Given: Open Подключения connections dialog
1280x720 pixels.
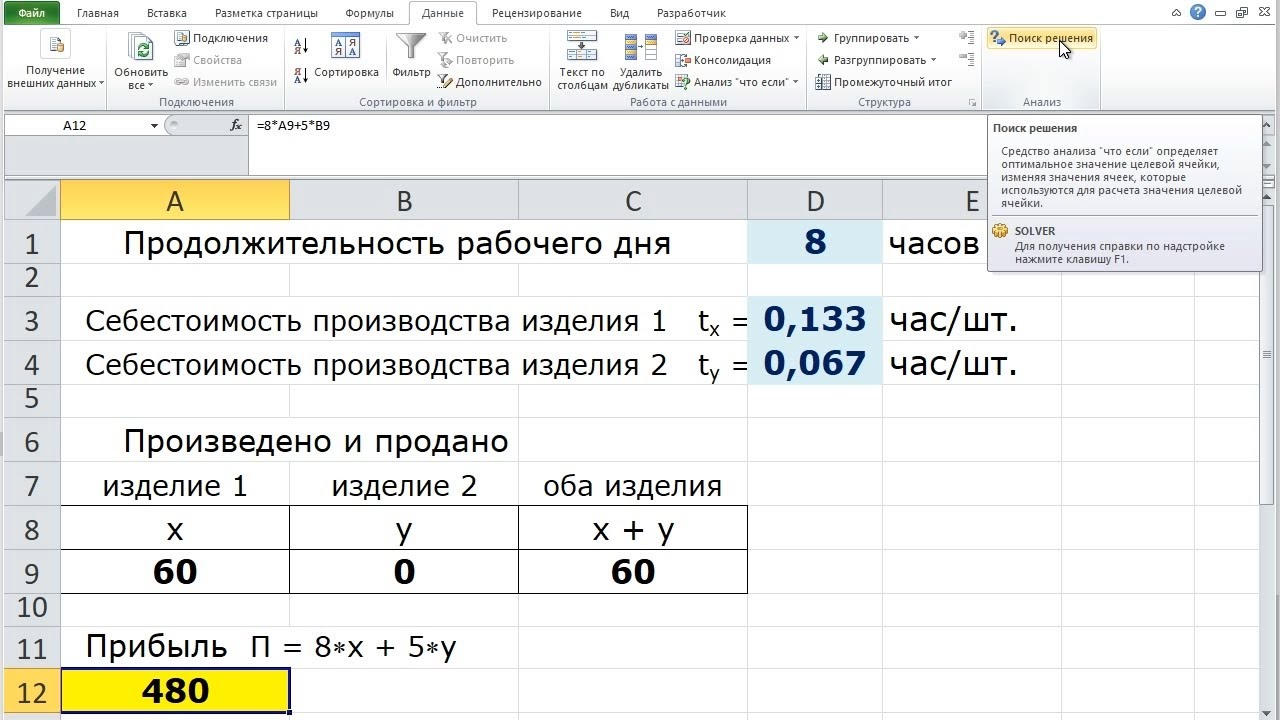Looking at the screenshot, I should pos(221,38).
